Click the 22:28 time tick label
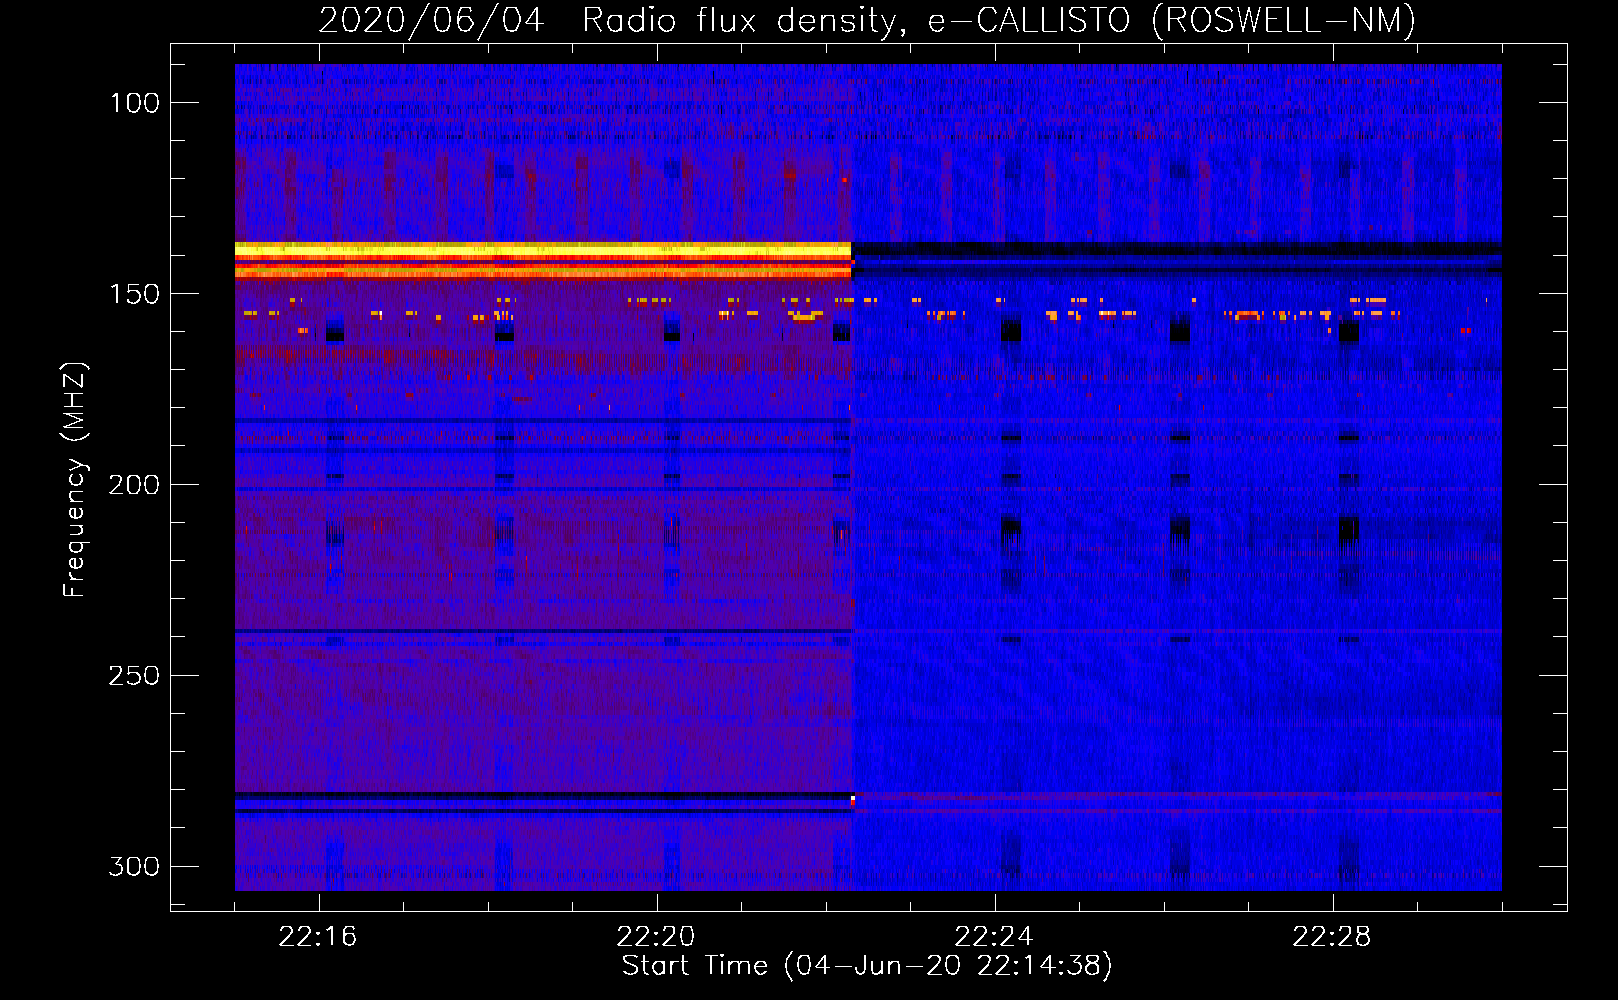The height and width of the screenshot is (1000, 1618). [x=1332, y=937]
